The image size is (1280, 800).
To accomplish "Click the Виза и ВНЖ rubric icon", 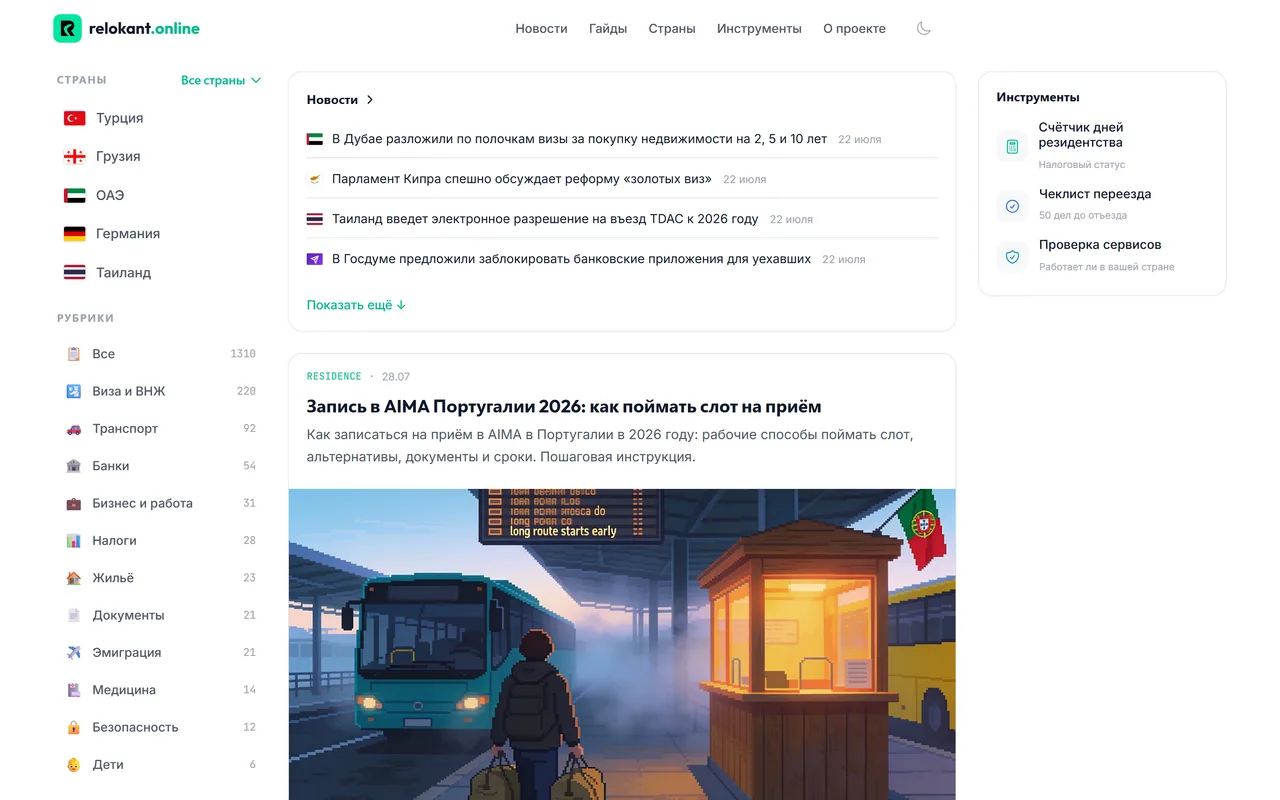I will point(74,391).
